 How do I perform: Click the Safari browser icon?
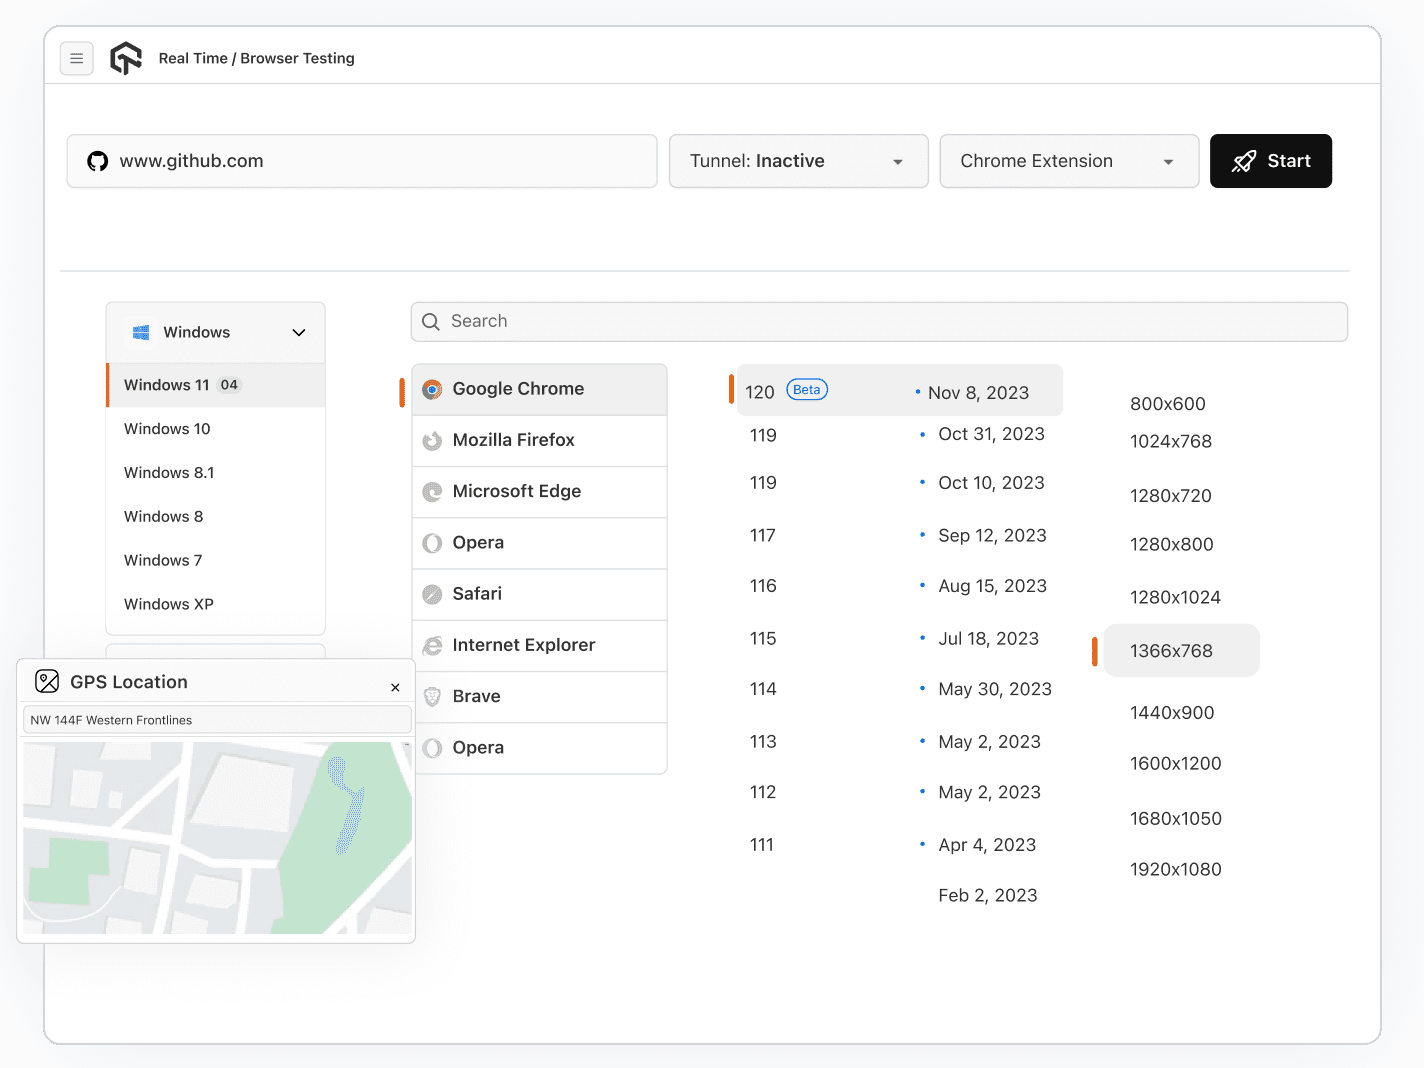click(x=432, y=594)
